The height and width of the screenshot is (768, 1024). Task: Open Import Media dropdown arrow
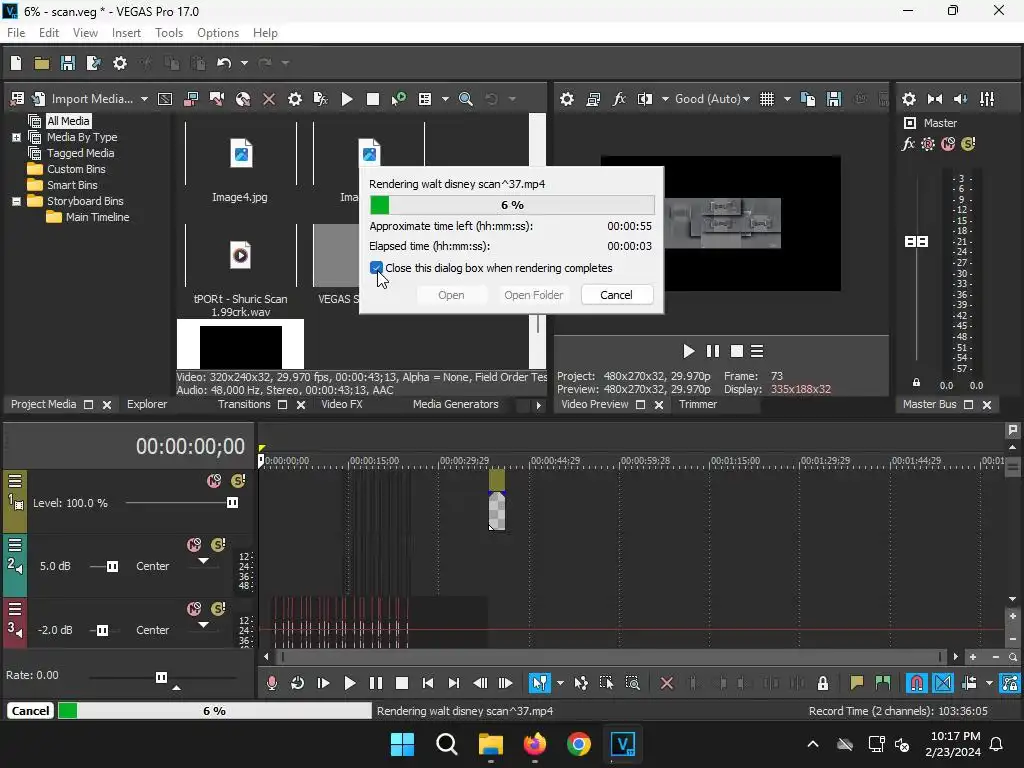(x=144, y=99)
